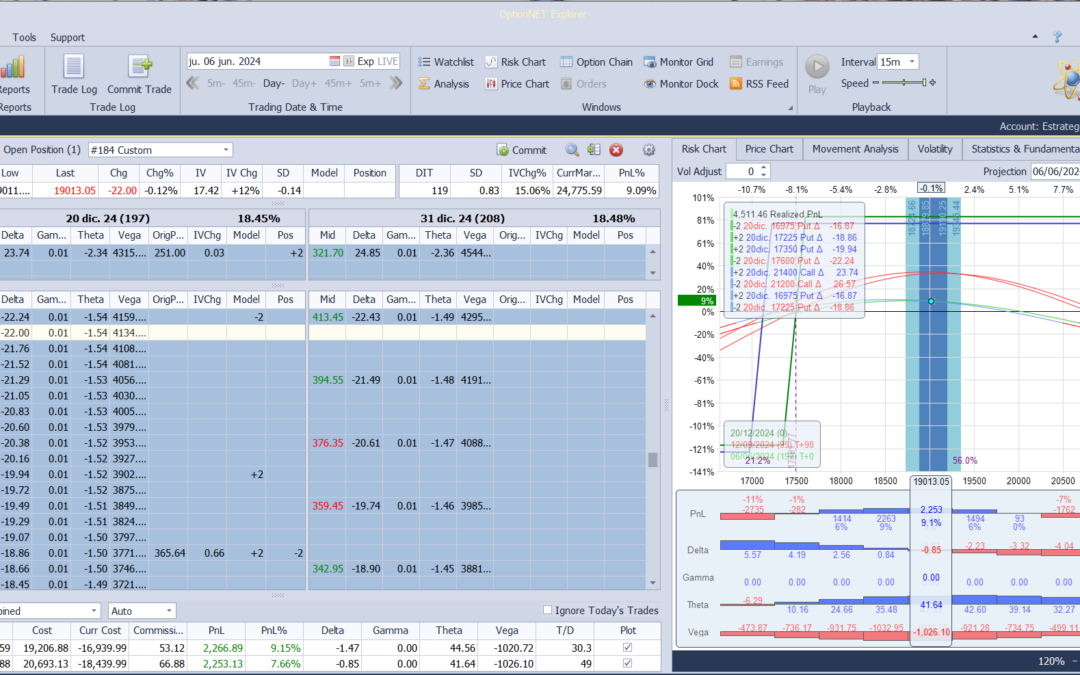Click the Commit Trade icon
This screenshot has height=675, width=1080.
click(x=140, y=68)
